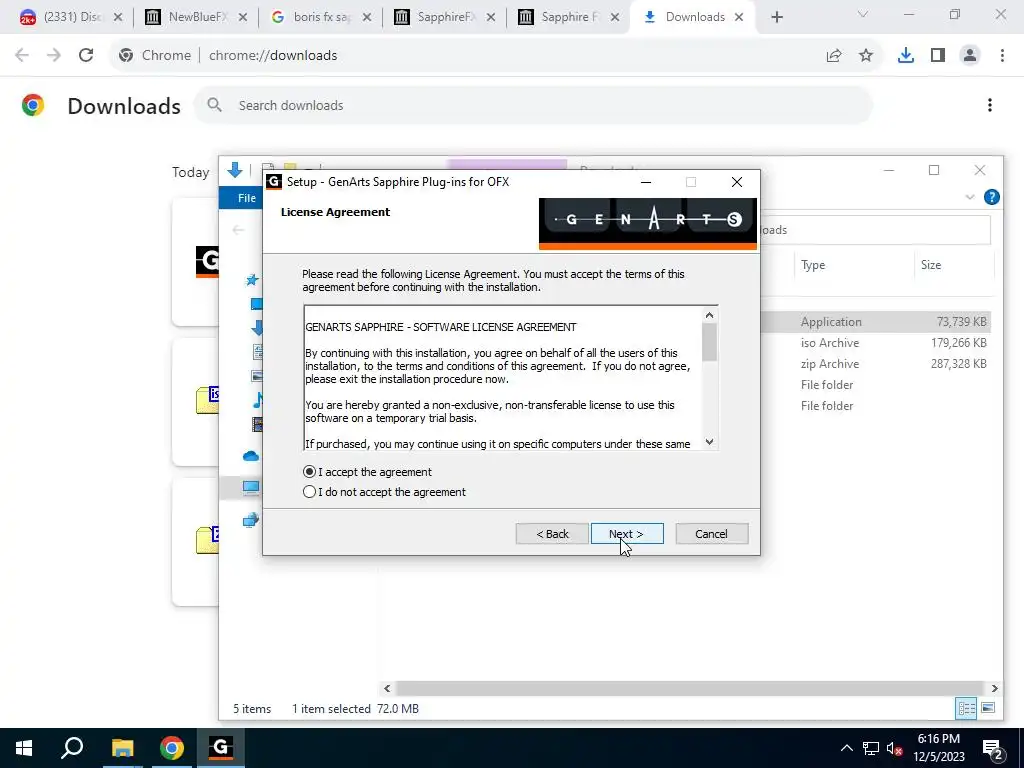Click Network icon in Explorer sidebar
Viewport: 1024px width, 768px height.
(x=251, y=520)
